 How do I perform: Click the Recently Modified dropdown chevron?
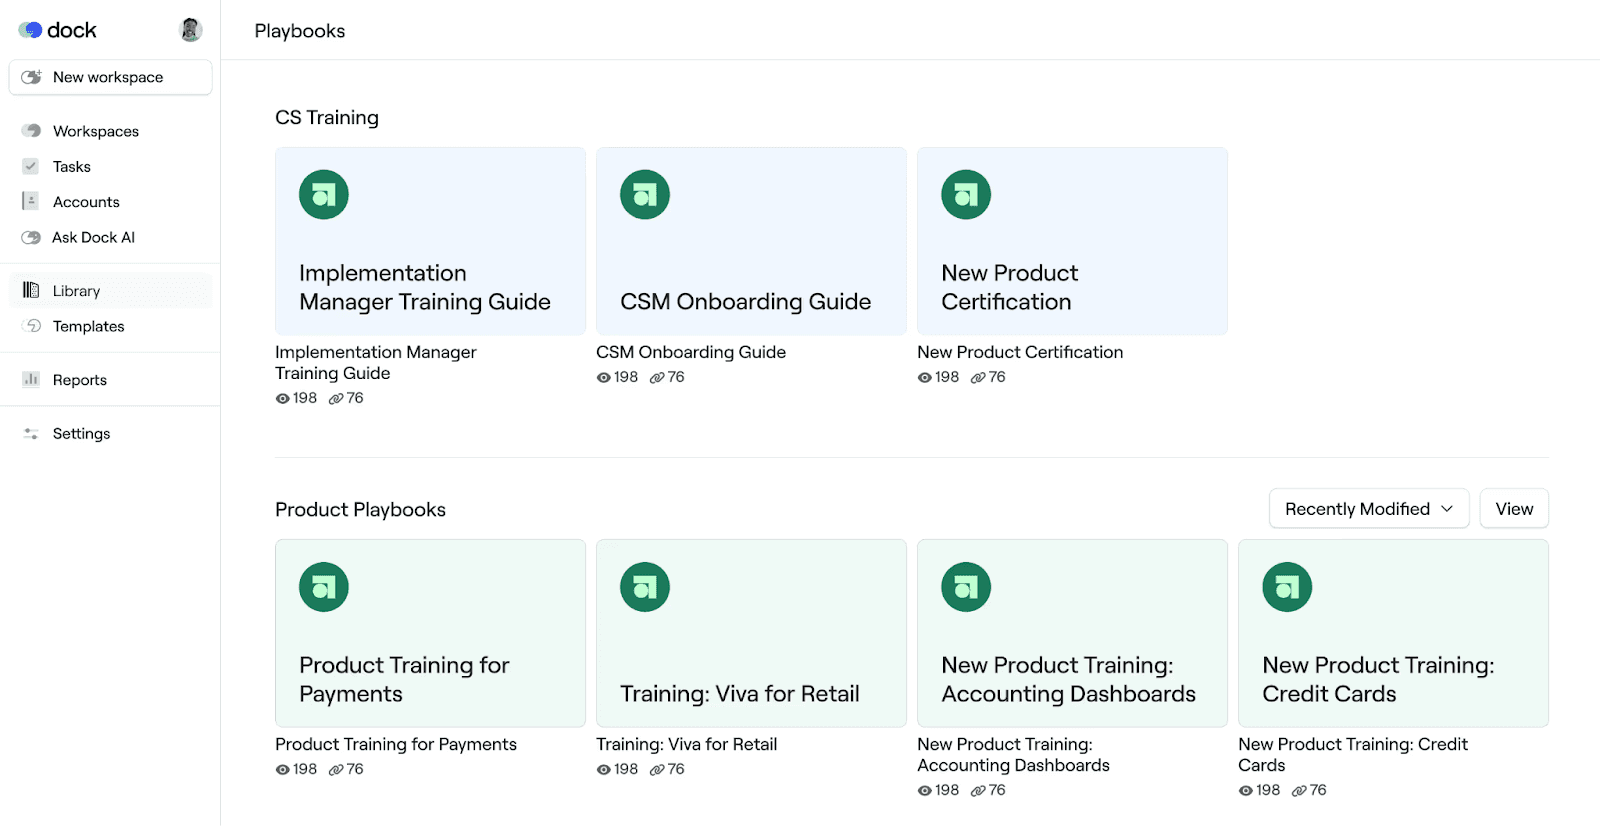coord(1447,509)
